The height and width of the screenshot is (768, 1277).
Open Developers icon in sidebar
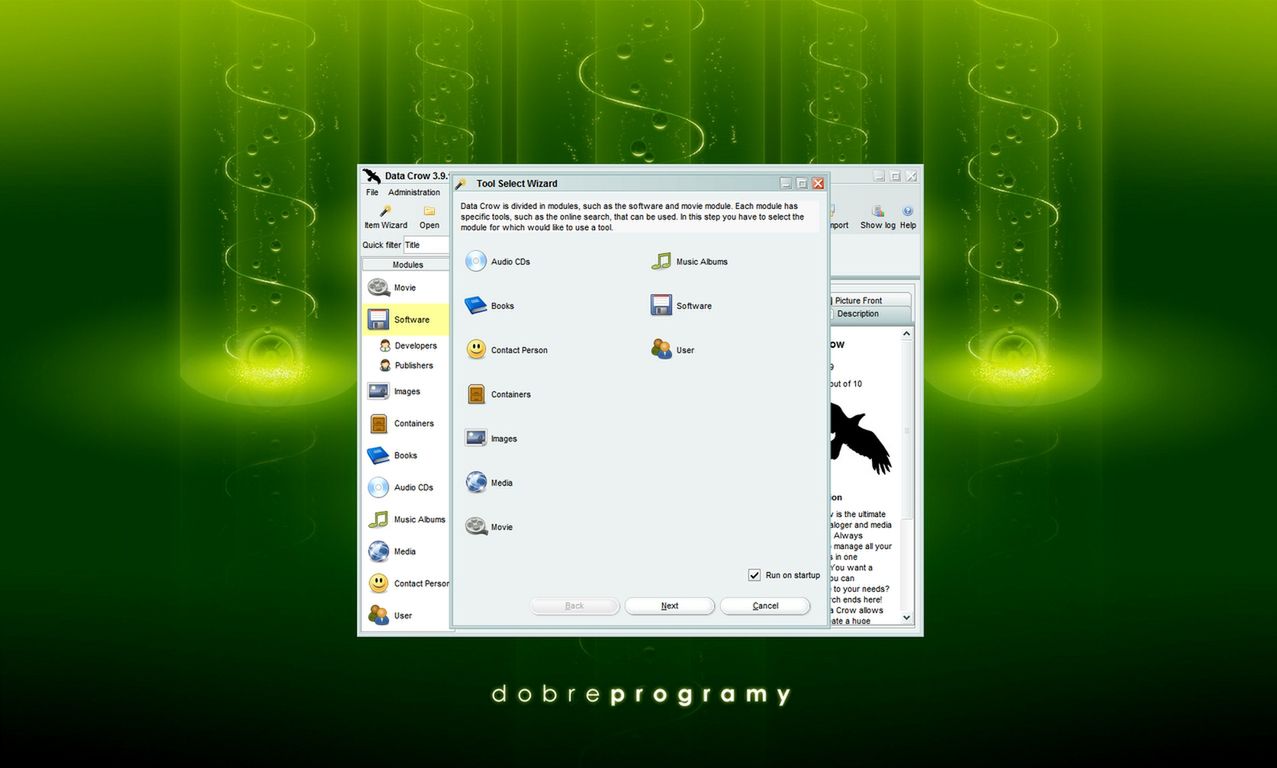click(385, 346)
